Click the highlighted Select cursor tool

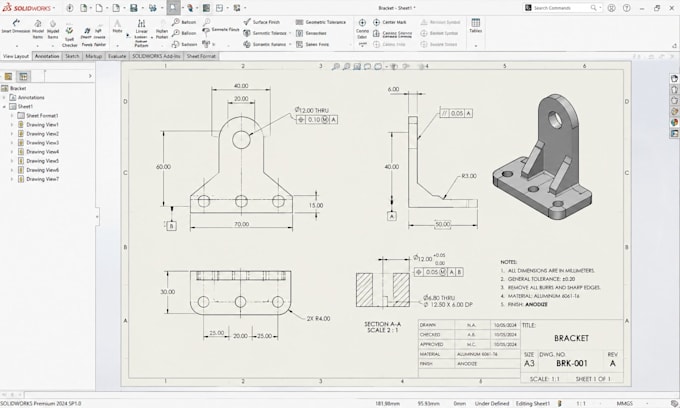(x=173, y=8)
